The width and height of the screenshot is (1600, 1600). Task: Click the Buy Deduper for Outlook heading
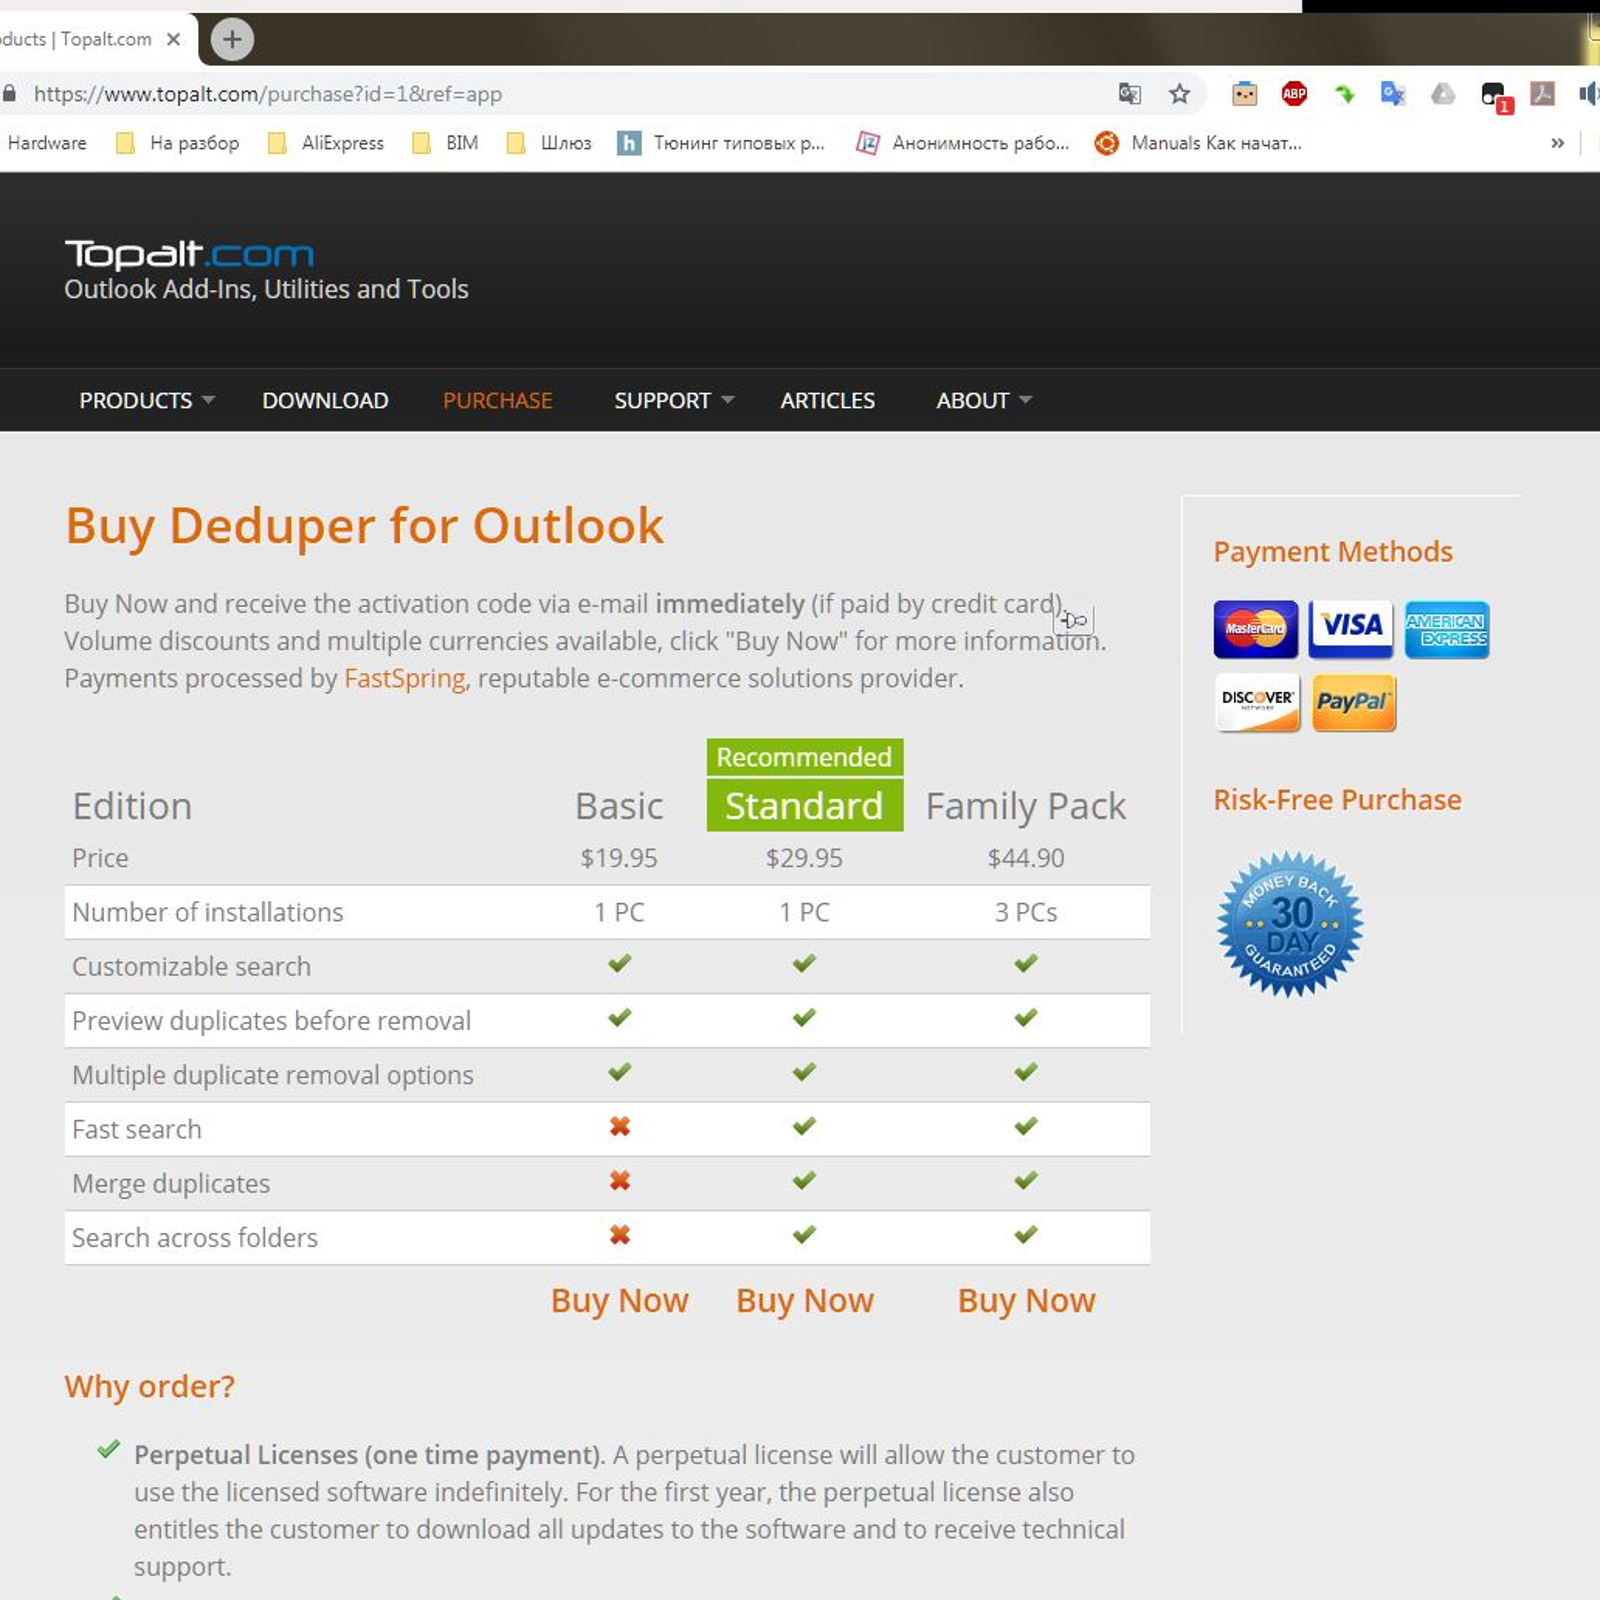tap(364, 526)
